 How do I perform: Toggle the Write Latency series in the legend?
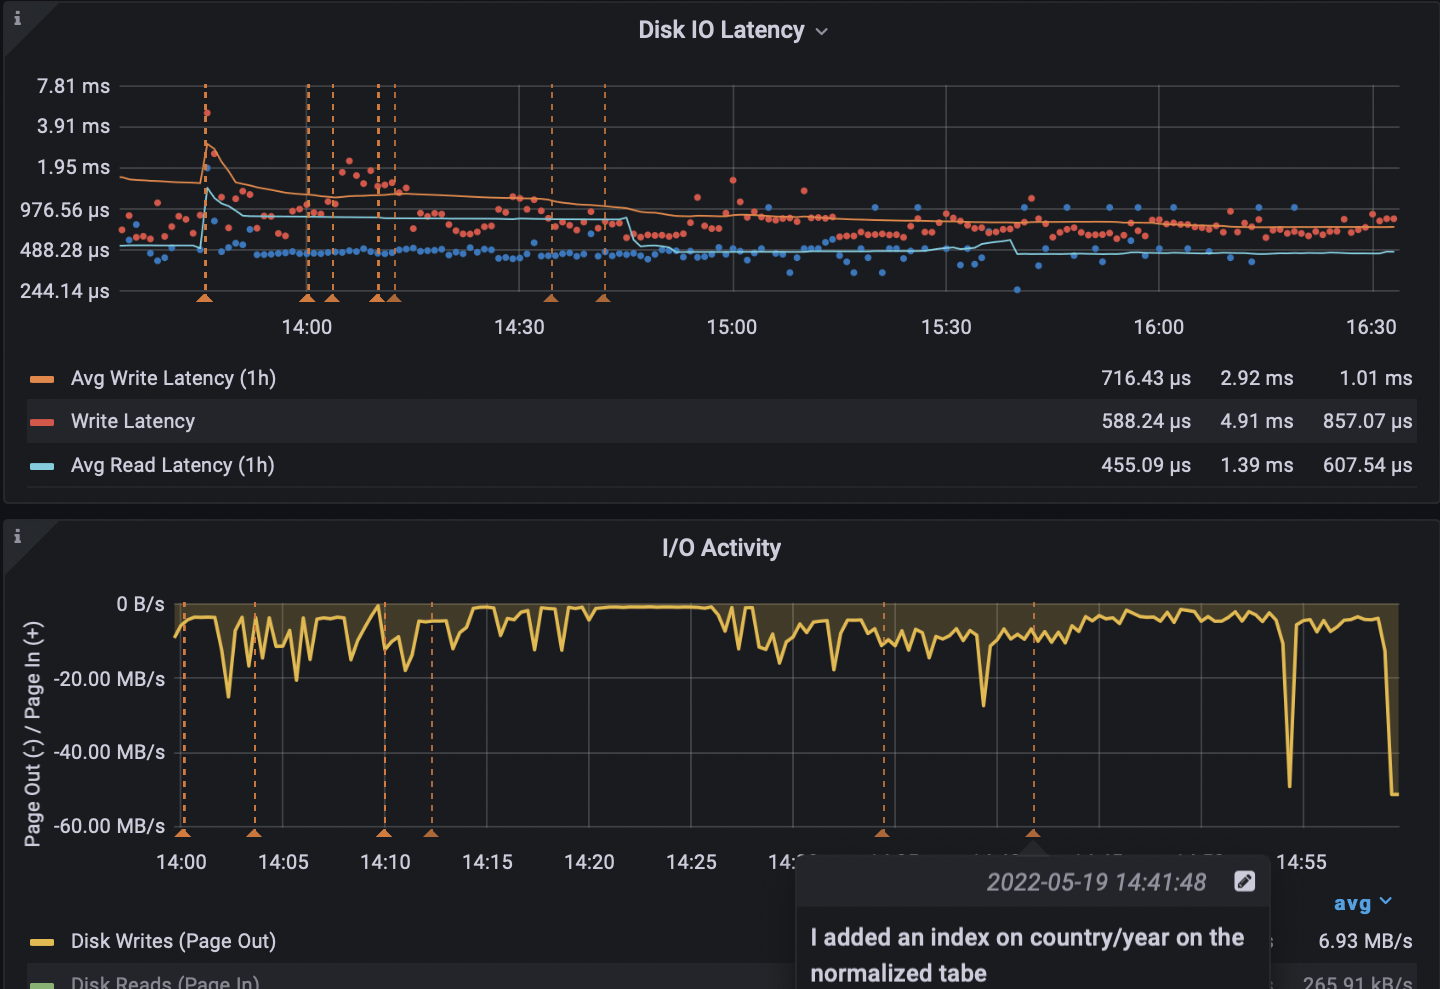tap(132, 421)
